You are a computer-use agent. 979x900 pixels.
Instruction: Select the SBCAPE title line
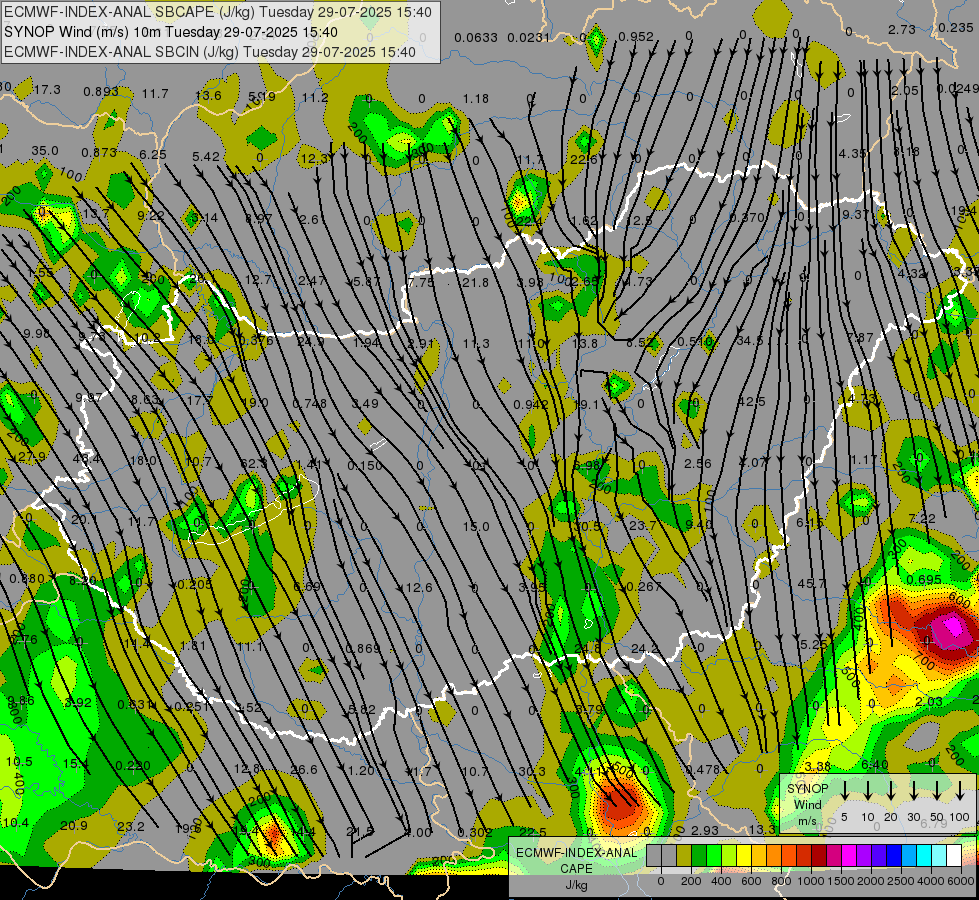click(x=218, y=12)
